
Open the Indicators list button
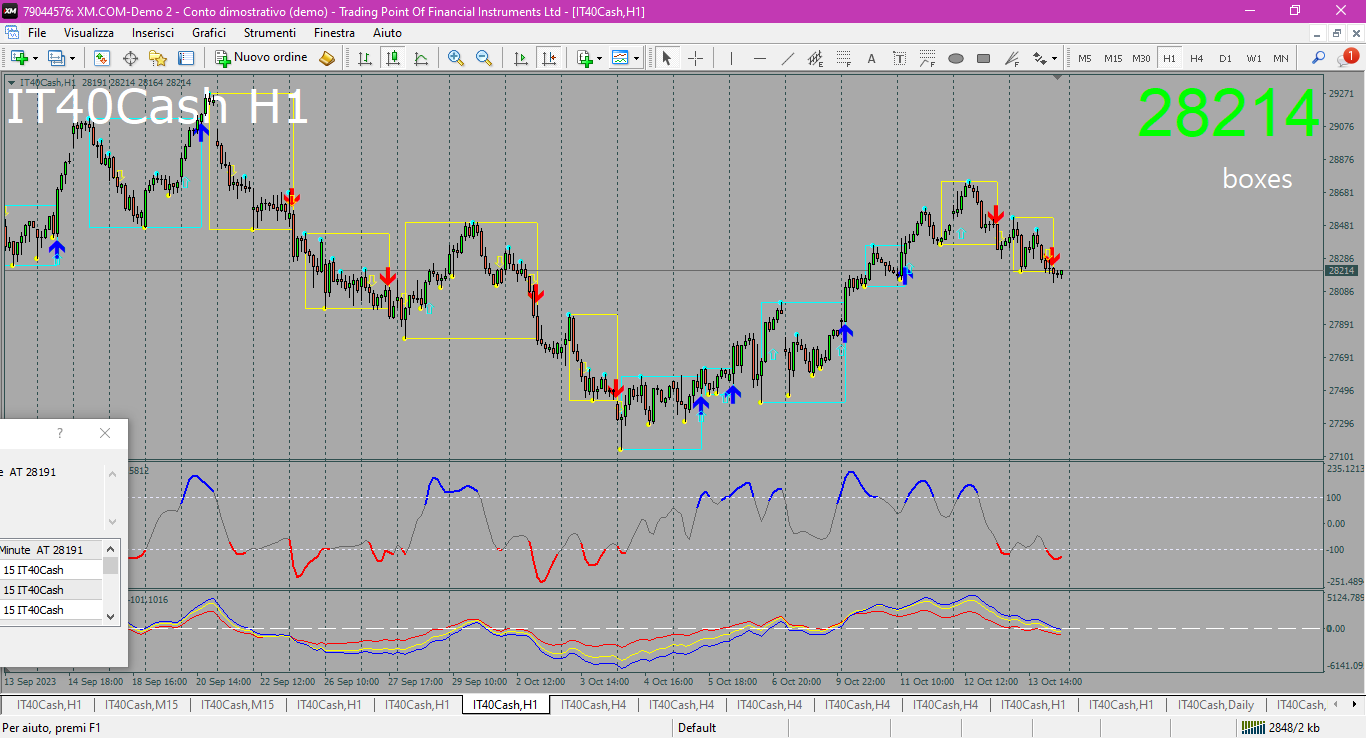(585, 58)
